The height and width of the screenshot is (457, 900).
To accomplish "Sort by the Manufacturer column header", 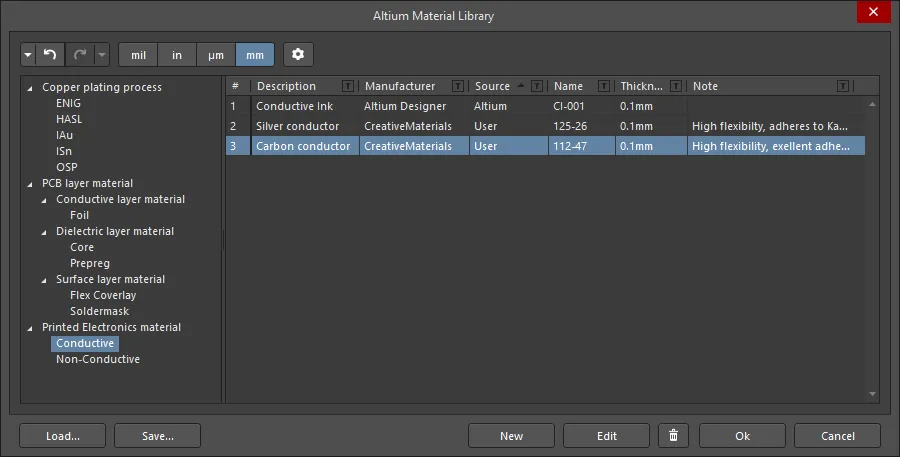I will 400,86.
